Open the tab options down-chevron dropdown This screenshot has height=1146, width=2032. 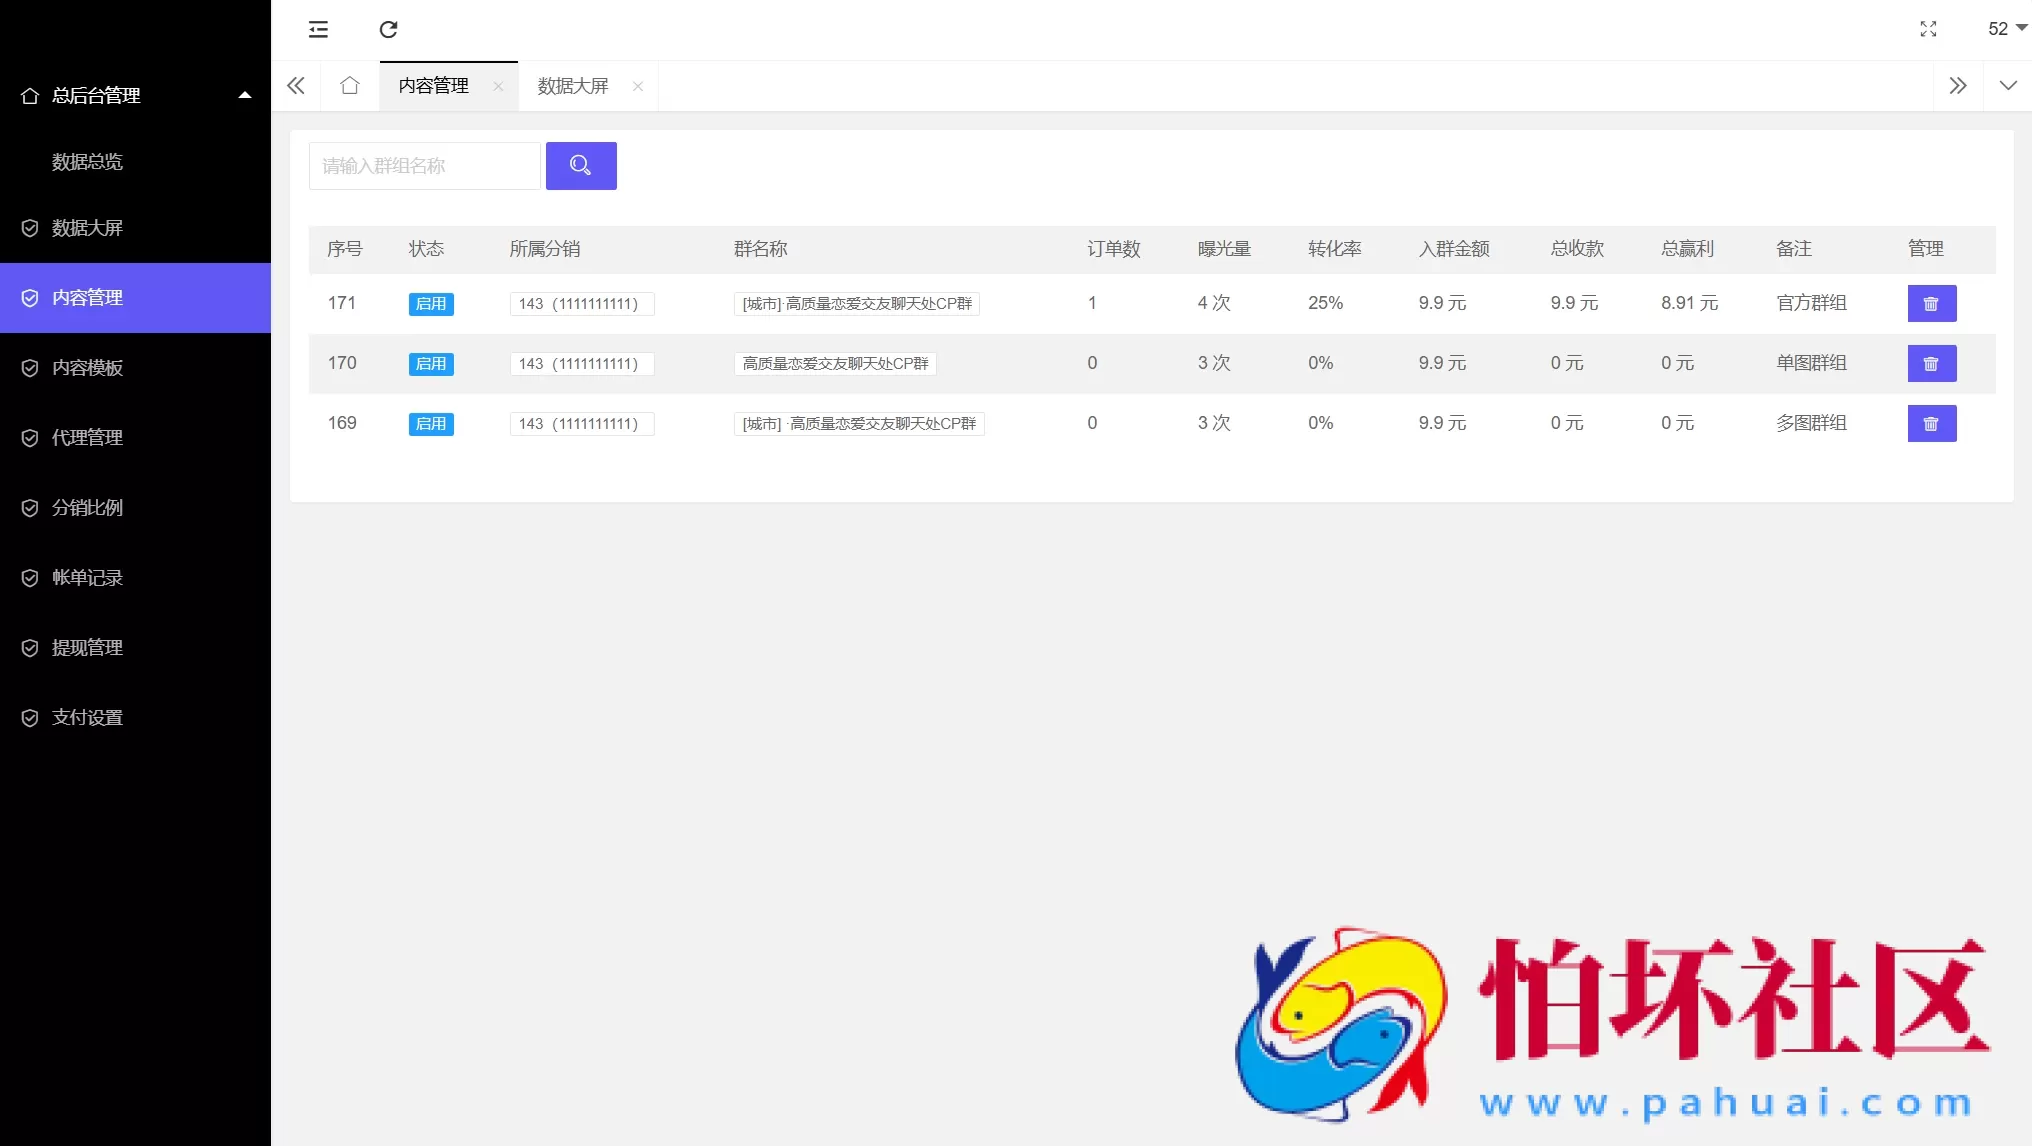pyautogui.click(x=2007, y=86)
